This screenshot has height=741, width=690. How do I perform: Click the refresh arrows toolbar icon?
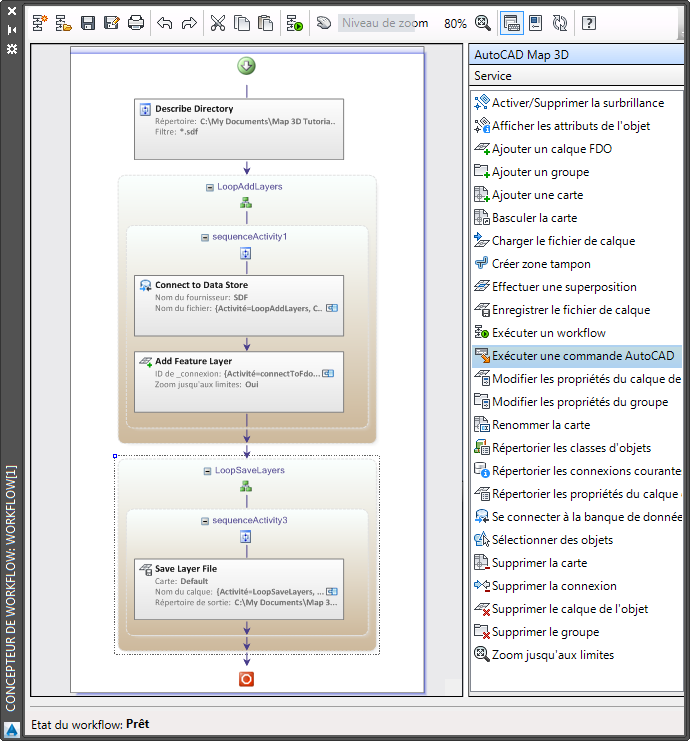560,23
